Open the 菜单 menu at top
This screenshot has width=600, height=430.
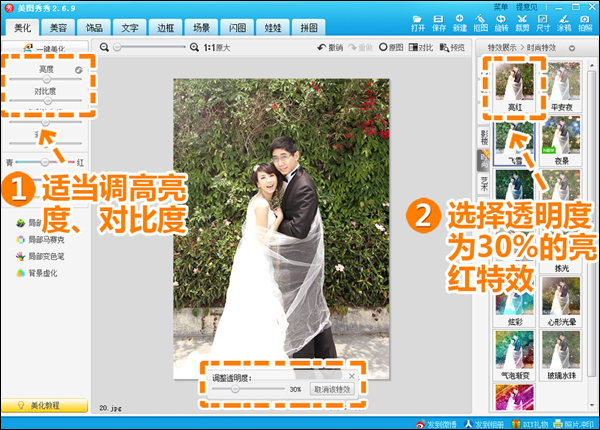[501, 7]
